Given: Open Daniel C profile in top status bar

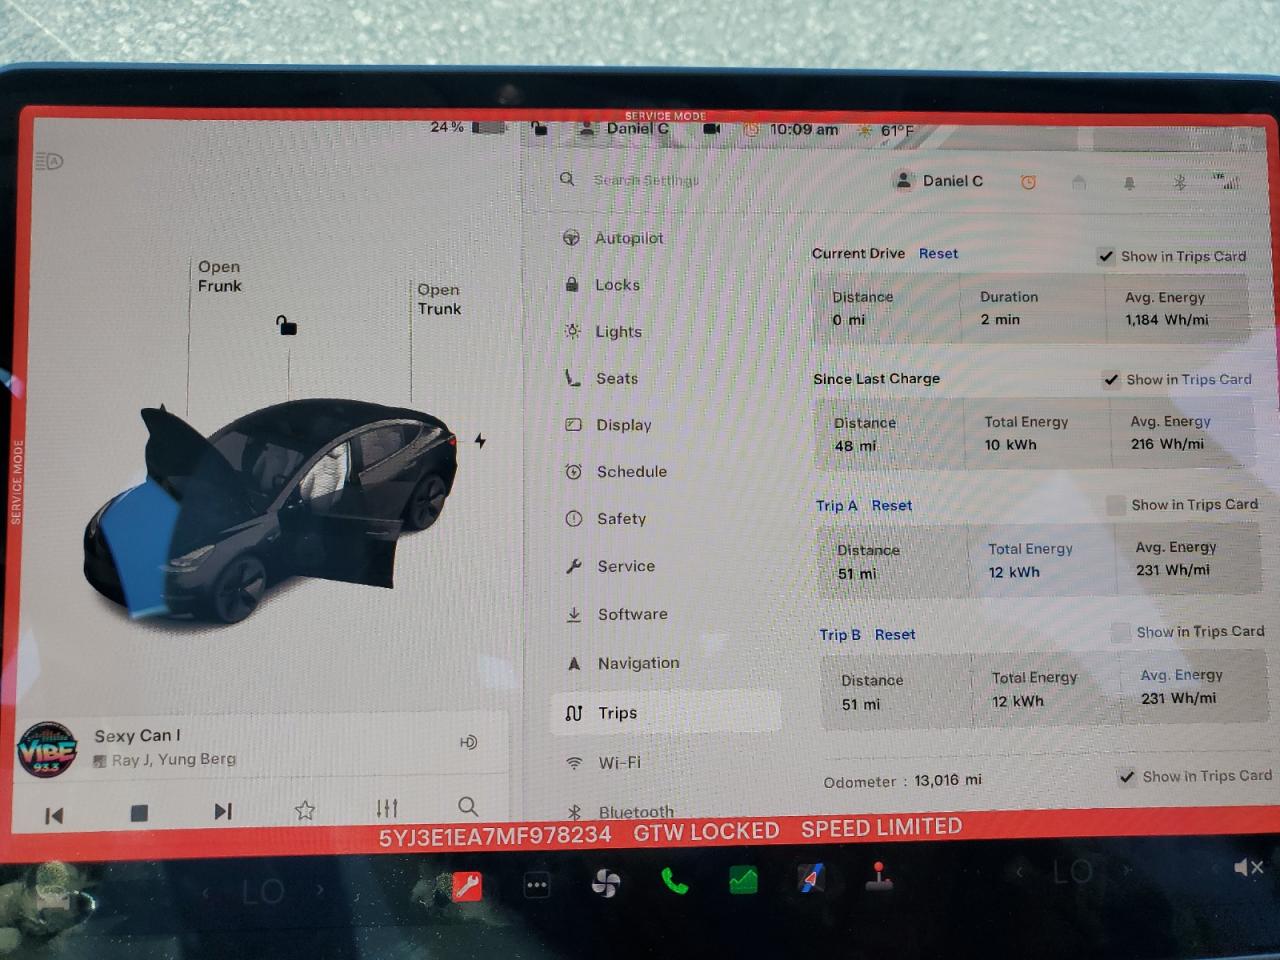Looking at the screenshot, I should pyautogui.click(x=625, y=129).
